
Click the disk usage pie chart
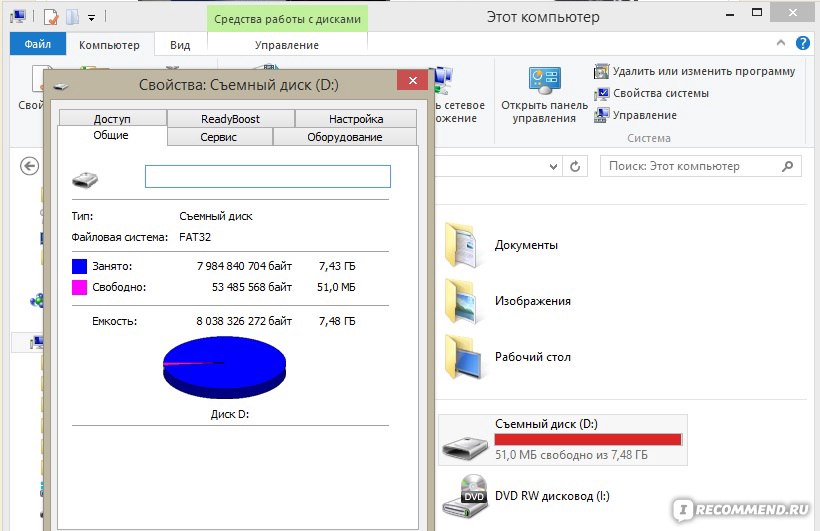coord(224,367)
